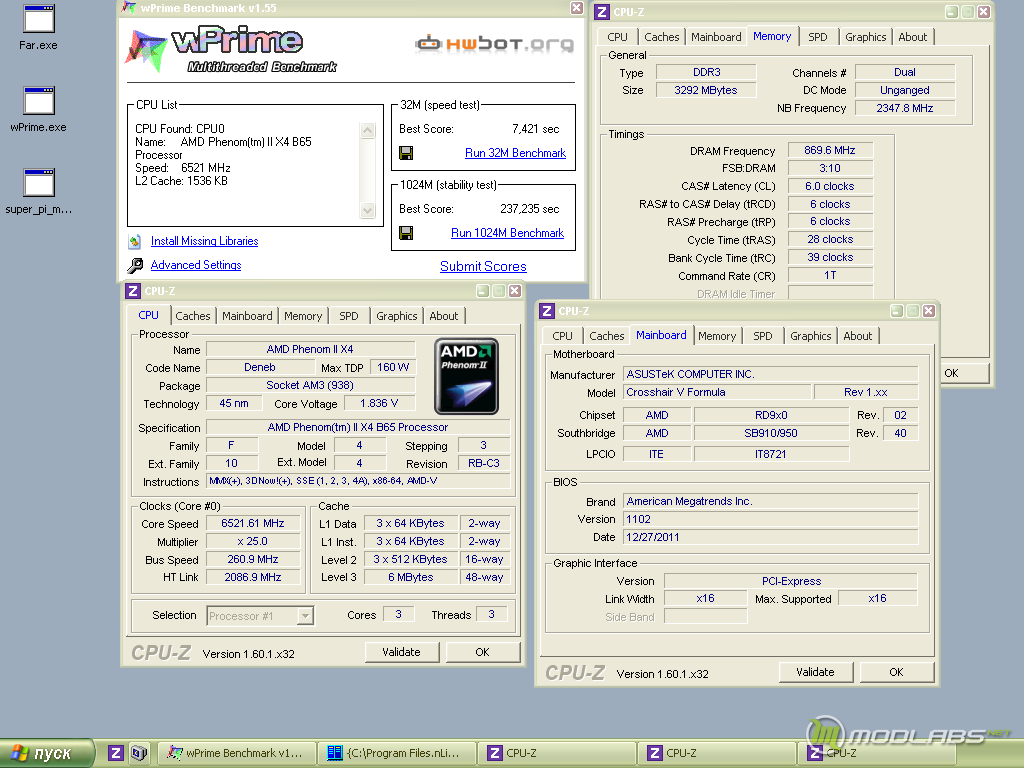Viewport: 1024px width, 768px height.
Task: Open the Install Missing Libraries link
Action: (204, 241)
